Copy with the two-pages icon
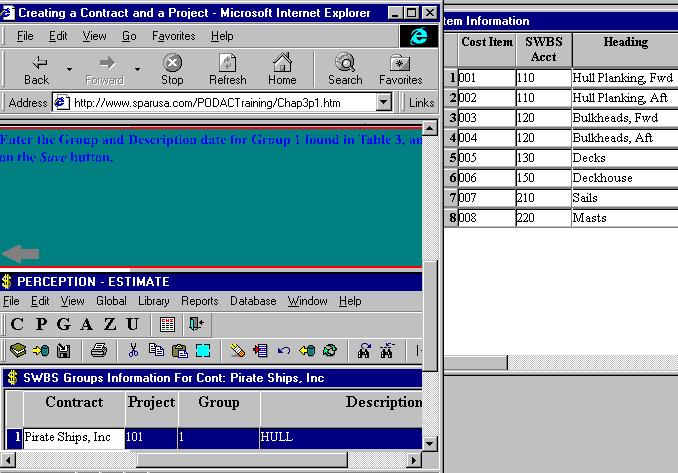Image resolution: width=678 pixels, height=473 pixels. tap(156, 351)
